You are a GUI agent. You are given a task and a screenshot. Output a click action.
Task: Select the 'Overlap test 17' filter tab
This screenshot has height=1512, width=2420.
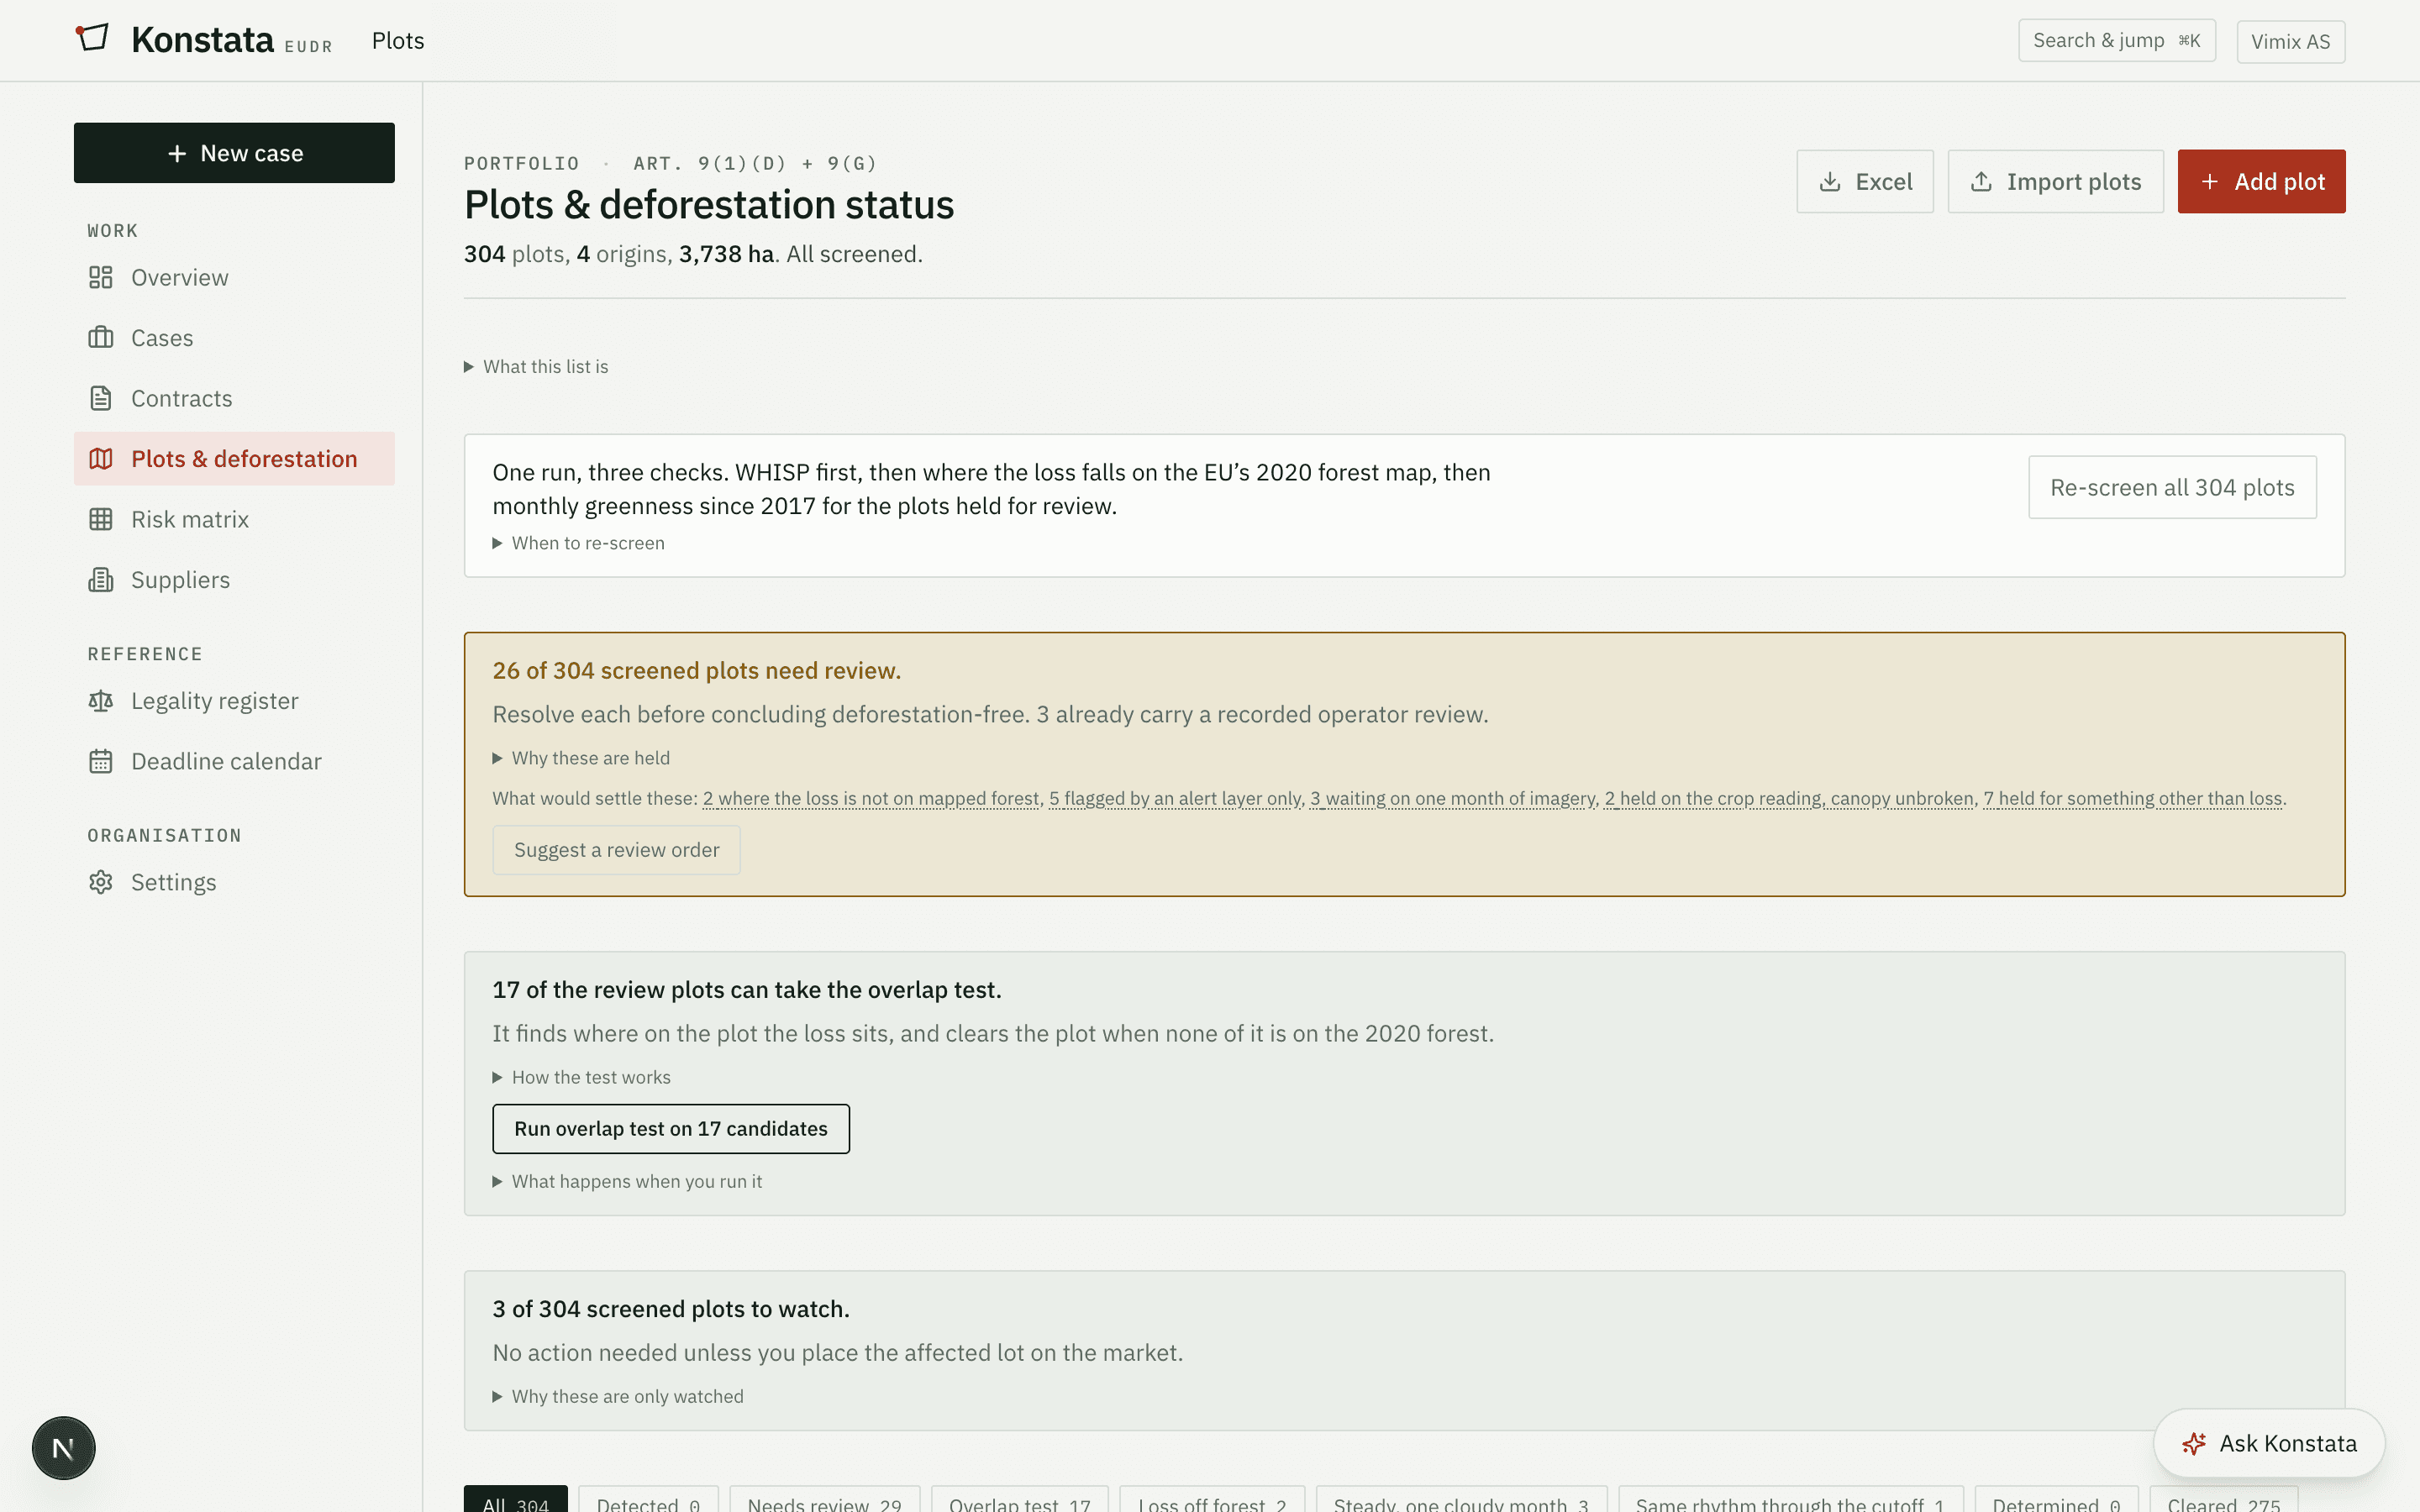(x=1019, y=1502)
